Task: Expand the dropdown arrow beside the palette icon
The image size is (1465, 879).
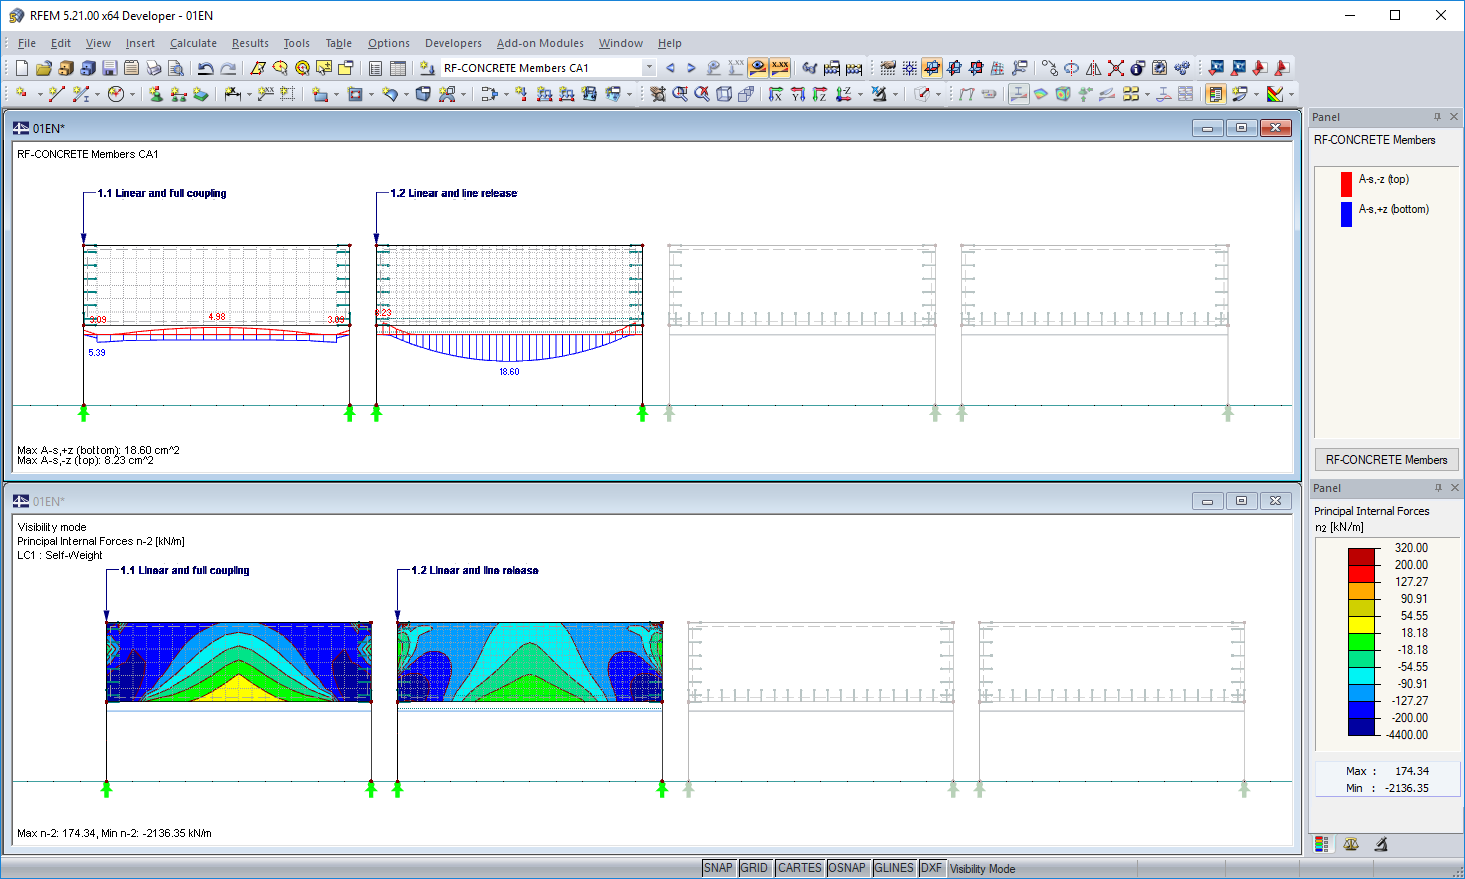Action: (1290, 93)
